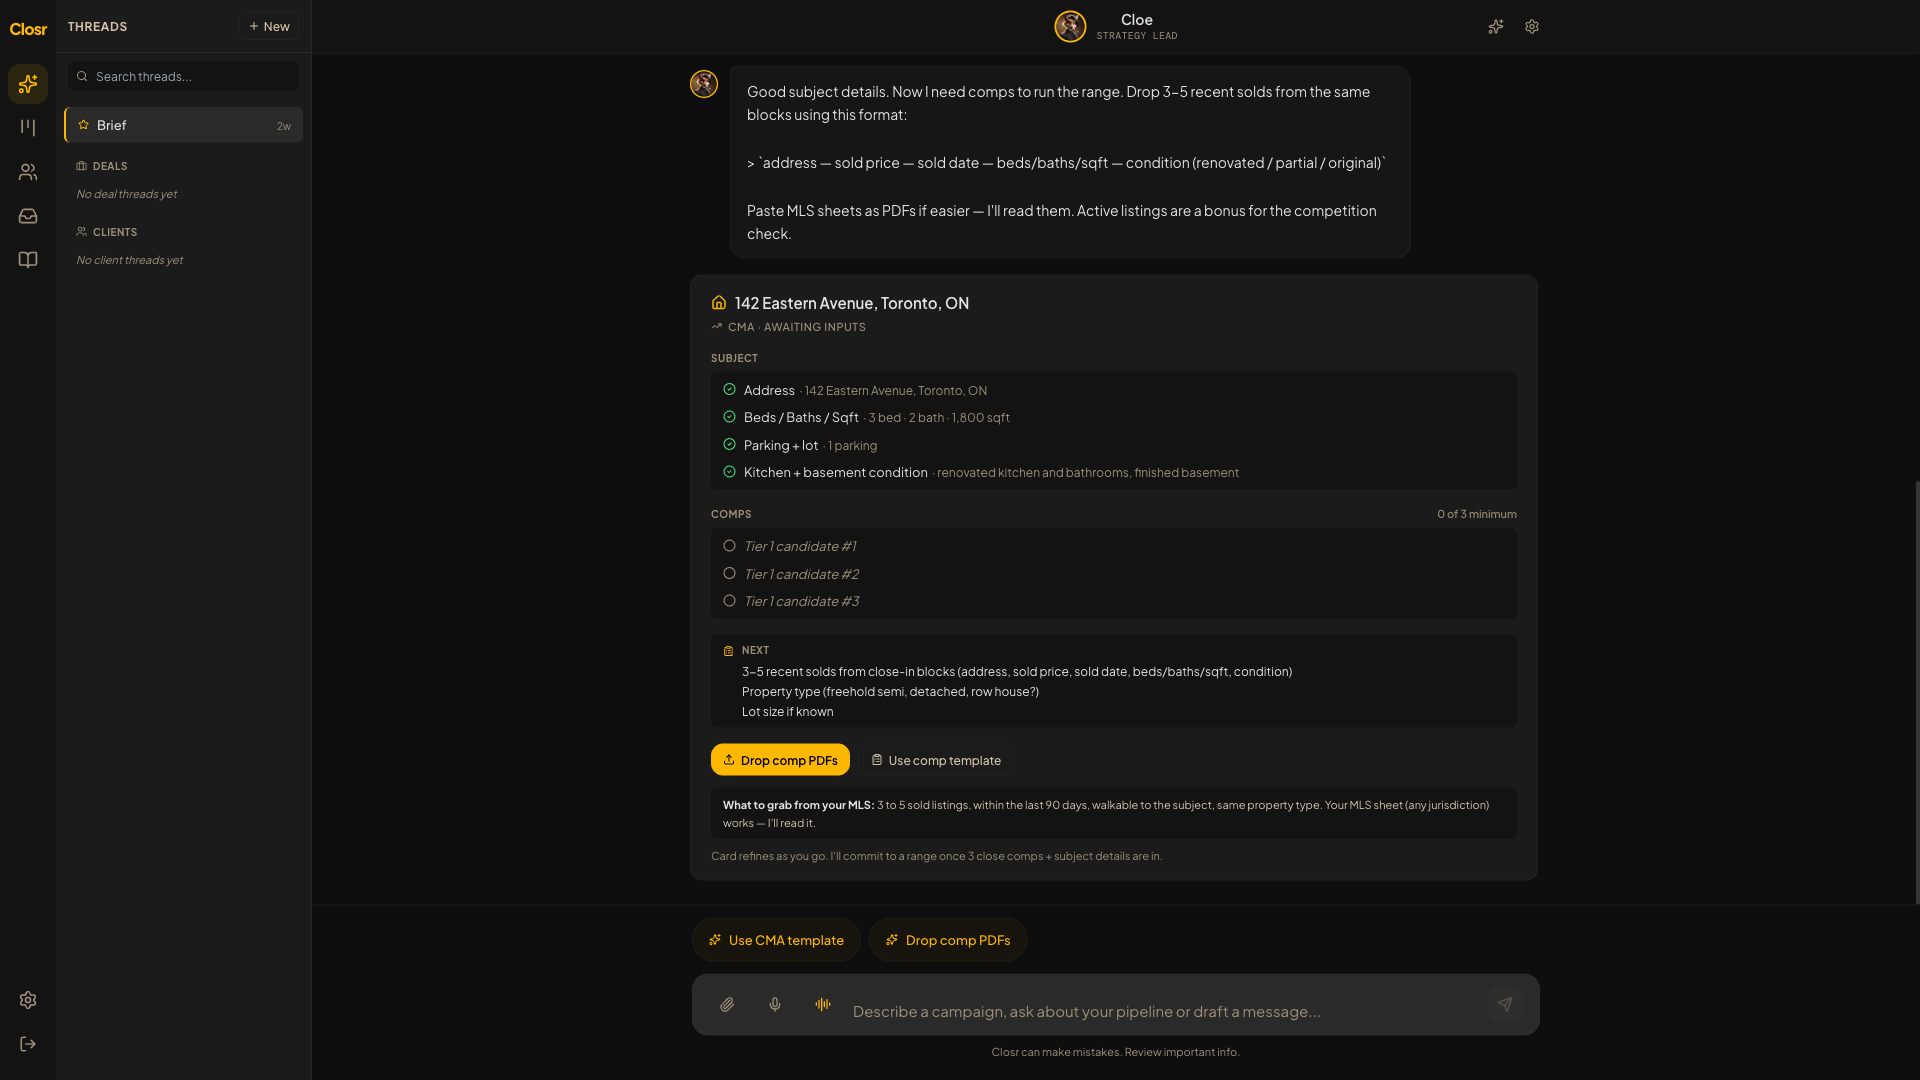1920x1080 pixels.
Task: Open the inbox sidebar icon
Action: (28, 216)
